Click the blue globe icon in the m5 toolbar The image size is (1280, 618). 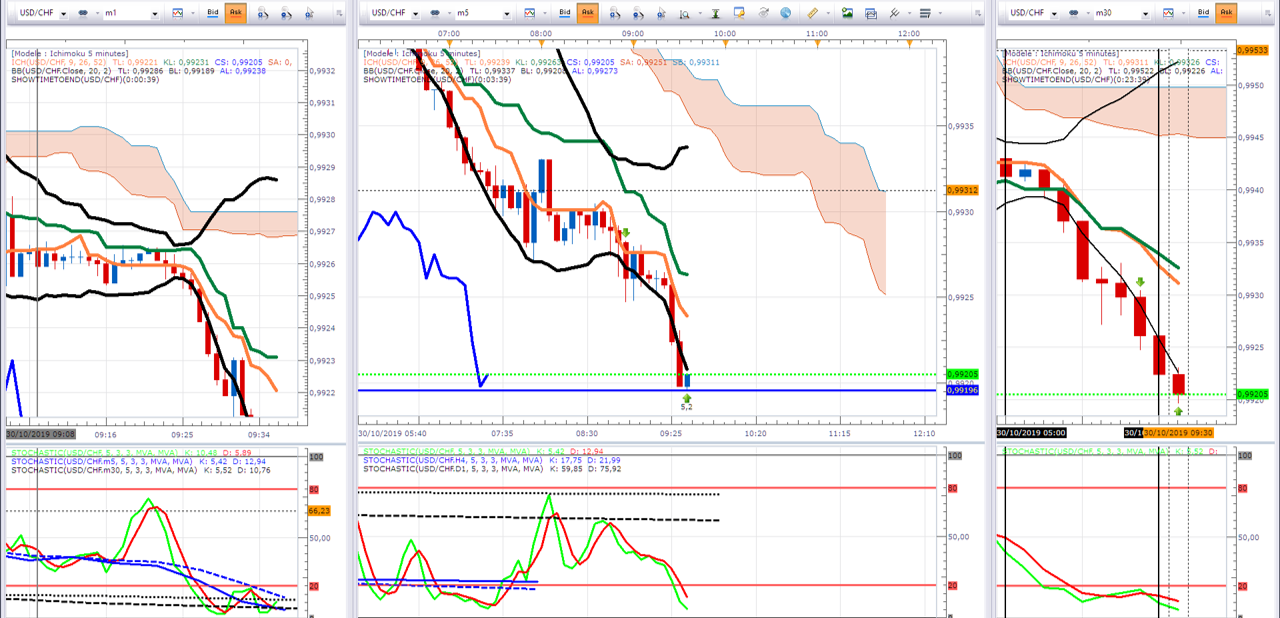(x=785, y=13)
